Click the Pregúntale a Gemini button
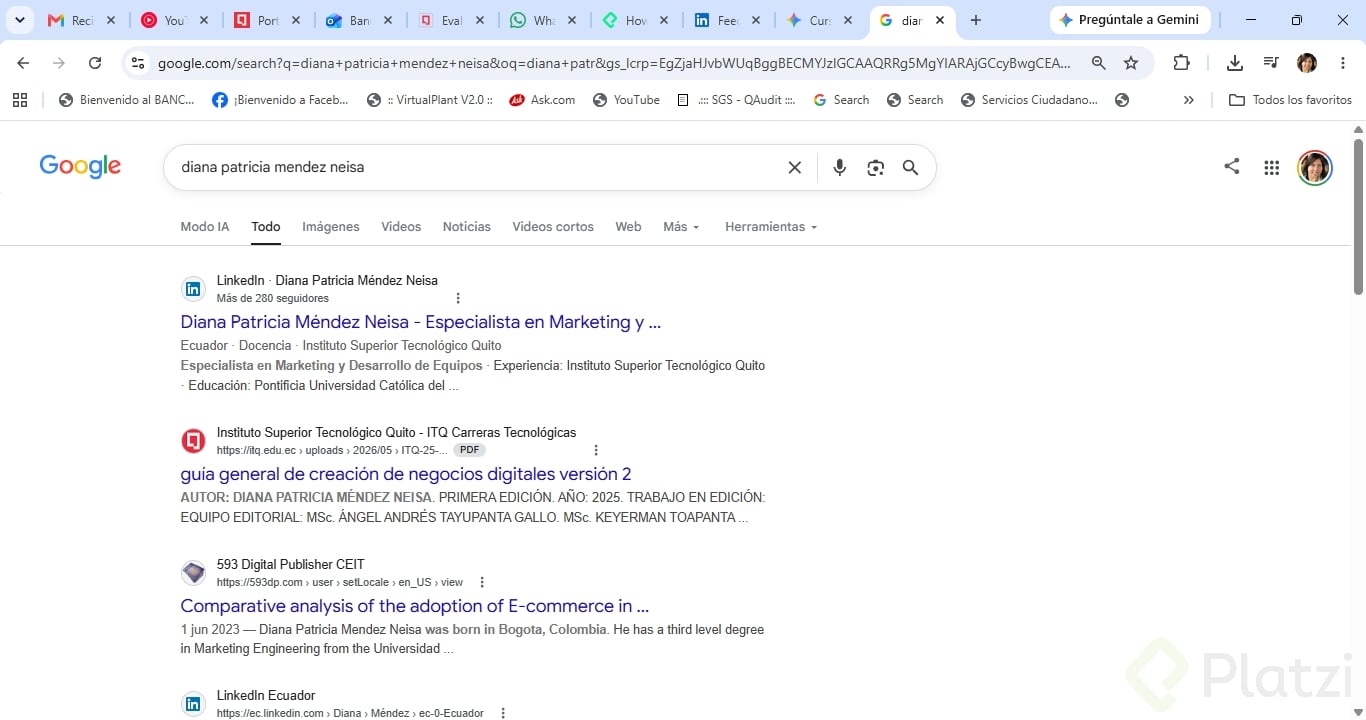Image resolution: width=1366 pixels, height=720 pixels. (x=1130, y=20)
